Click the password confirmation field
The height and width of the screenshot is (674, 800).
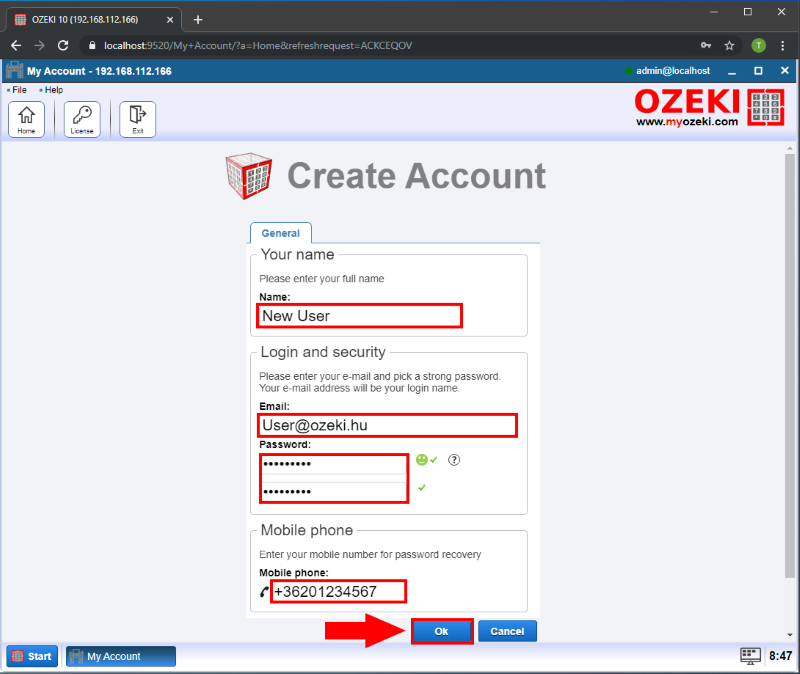[x=334, y=491]
